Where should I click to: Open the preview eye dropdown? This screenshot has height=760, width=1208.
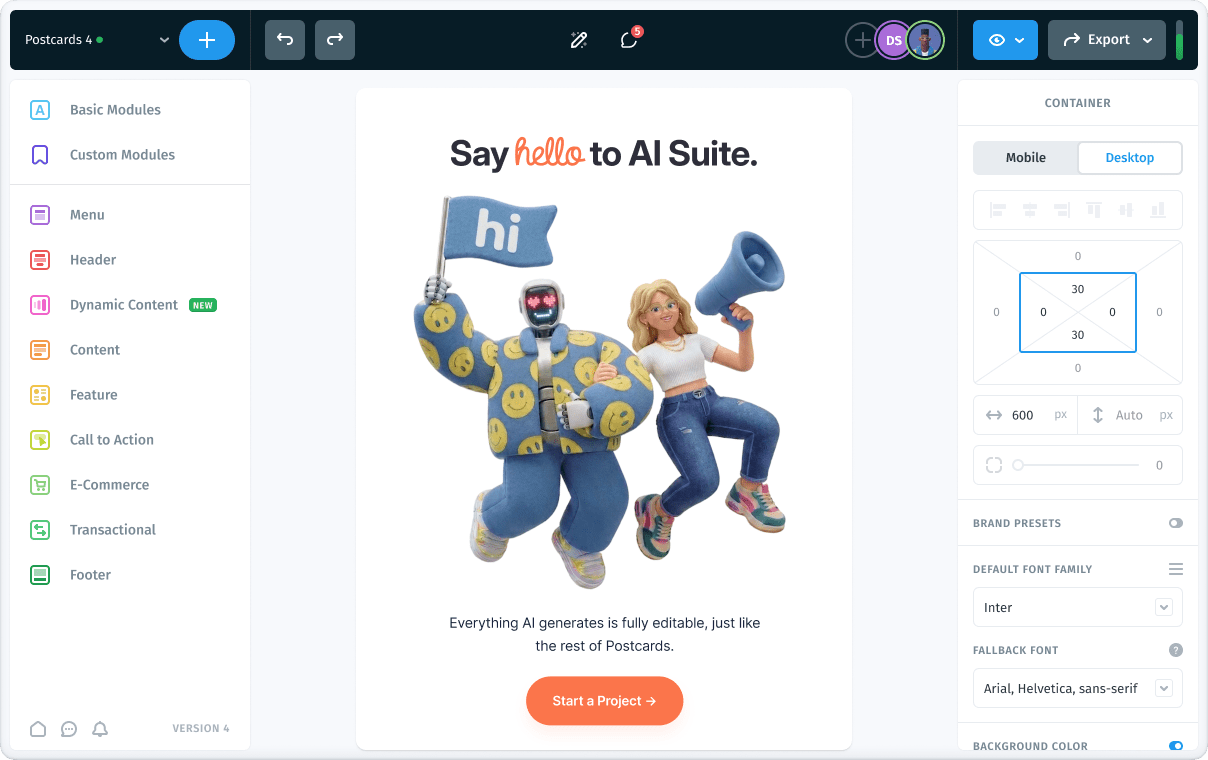click(x=1005, y=40)
